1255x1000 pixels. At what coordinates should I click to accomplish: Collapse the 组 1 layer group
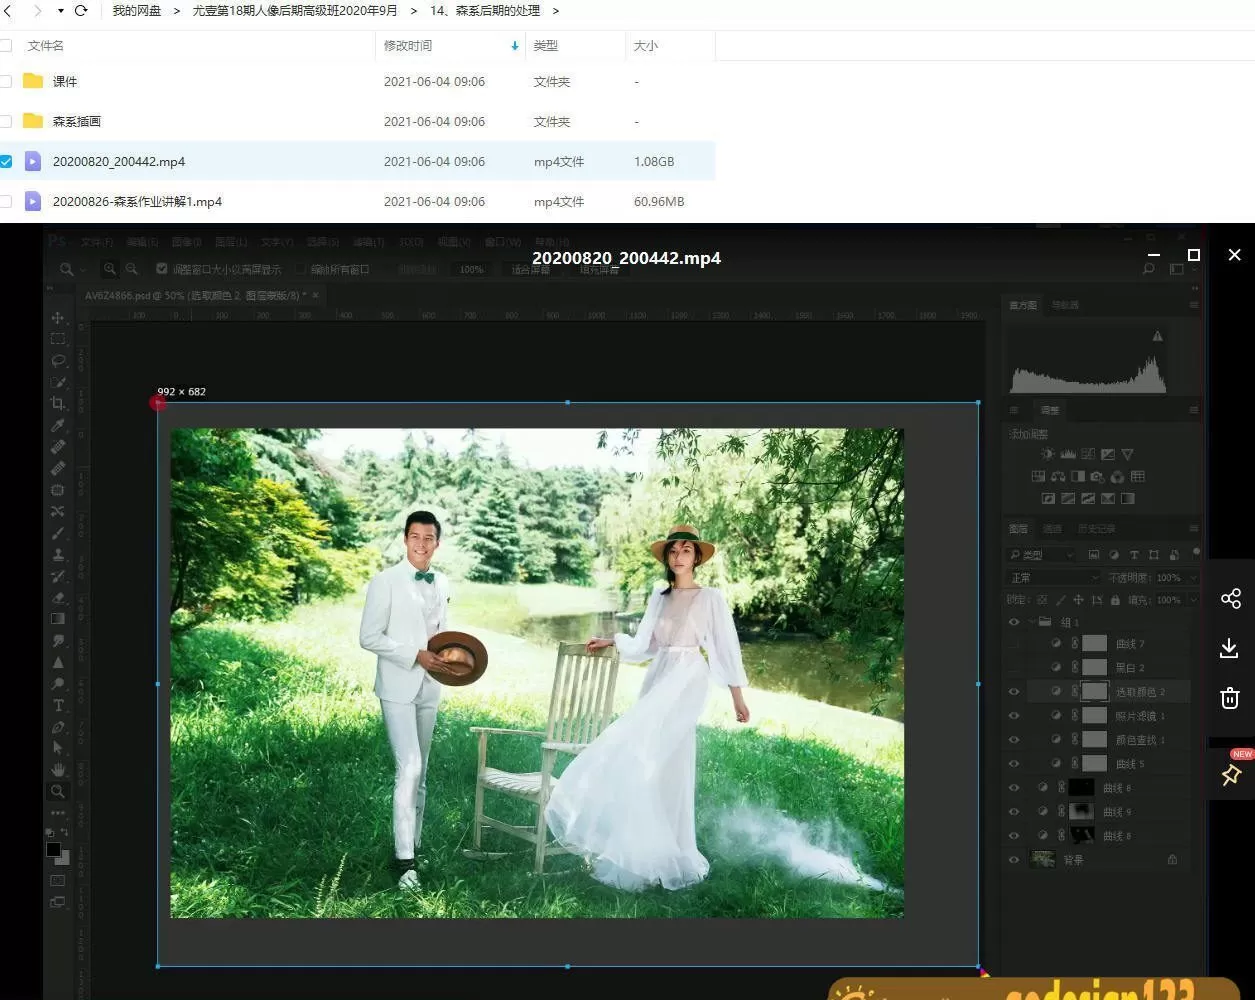1031,622
